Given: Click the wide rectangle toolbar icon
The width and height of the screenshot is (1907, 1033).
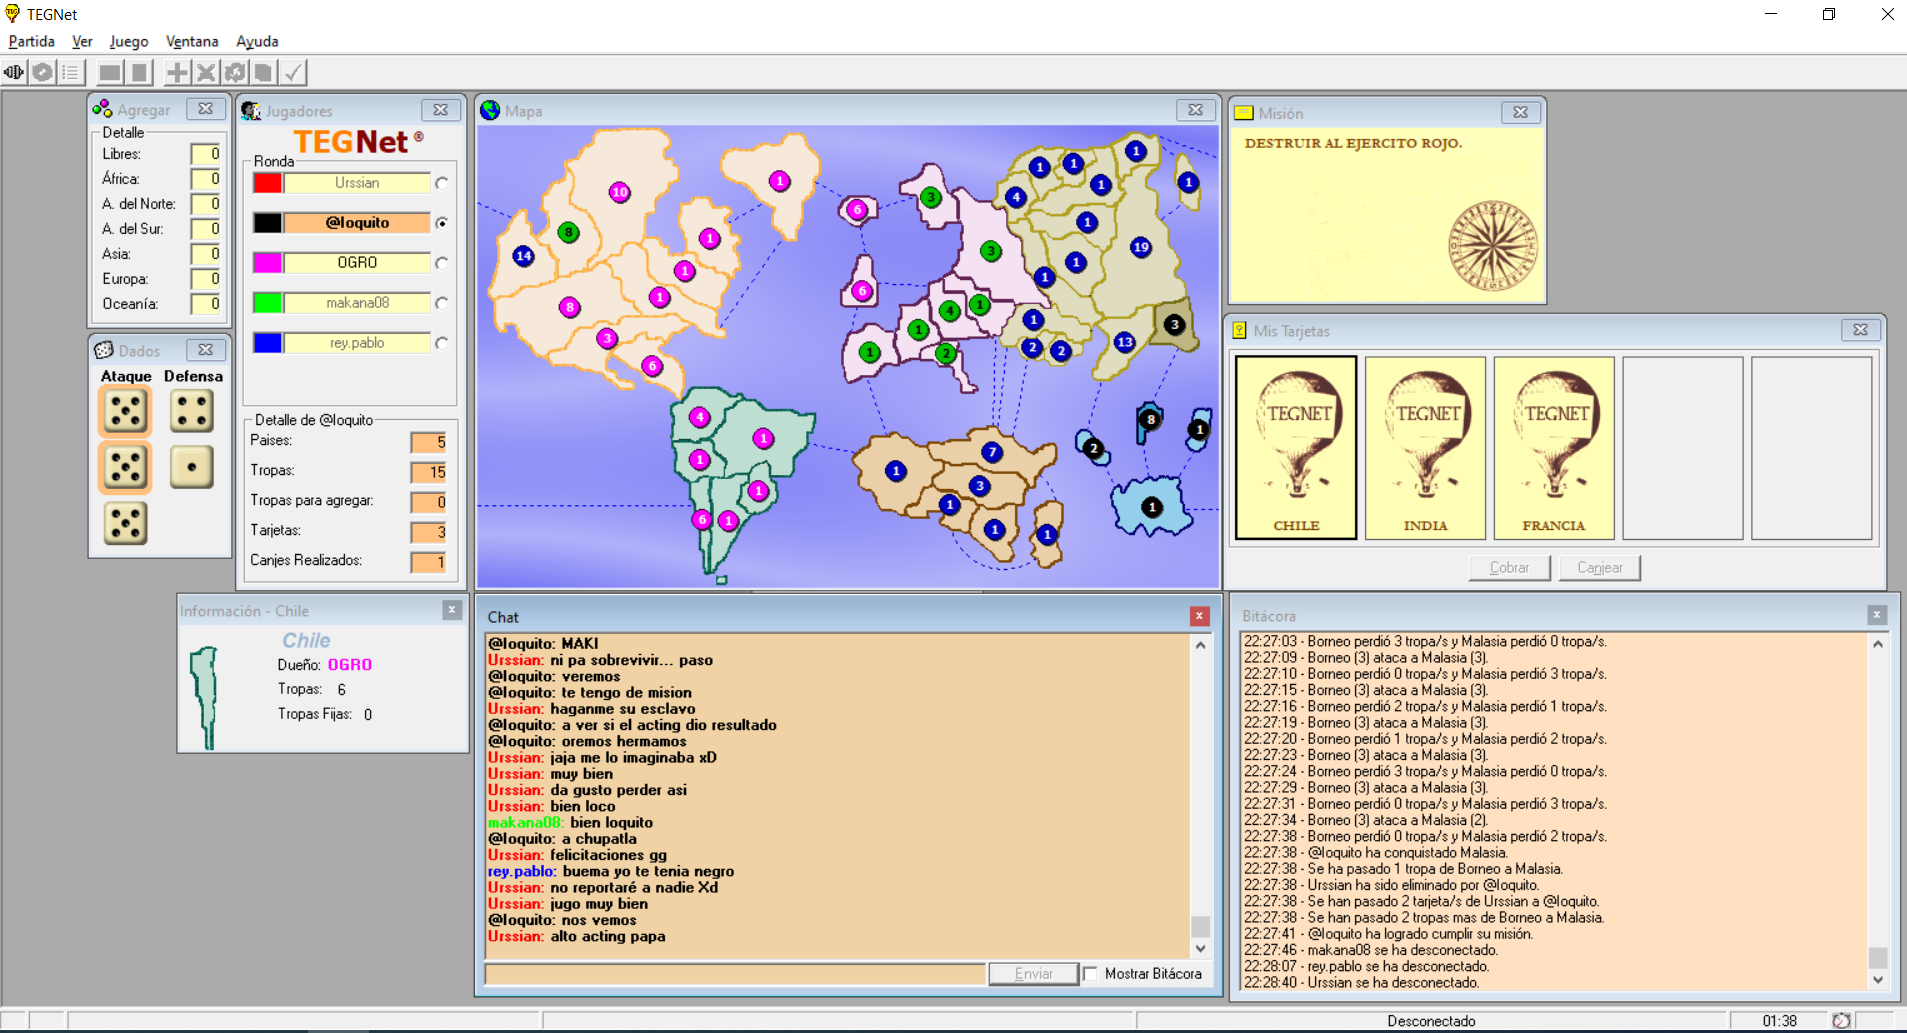Looking at the screenshot, I should coord(110,72).
